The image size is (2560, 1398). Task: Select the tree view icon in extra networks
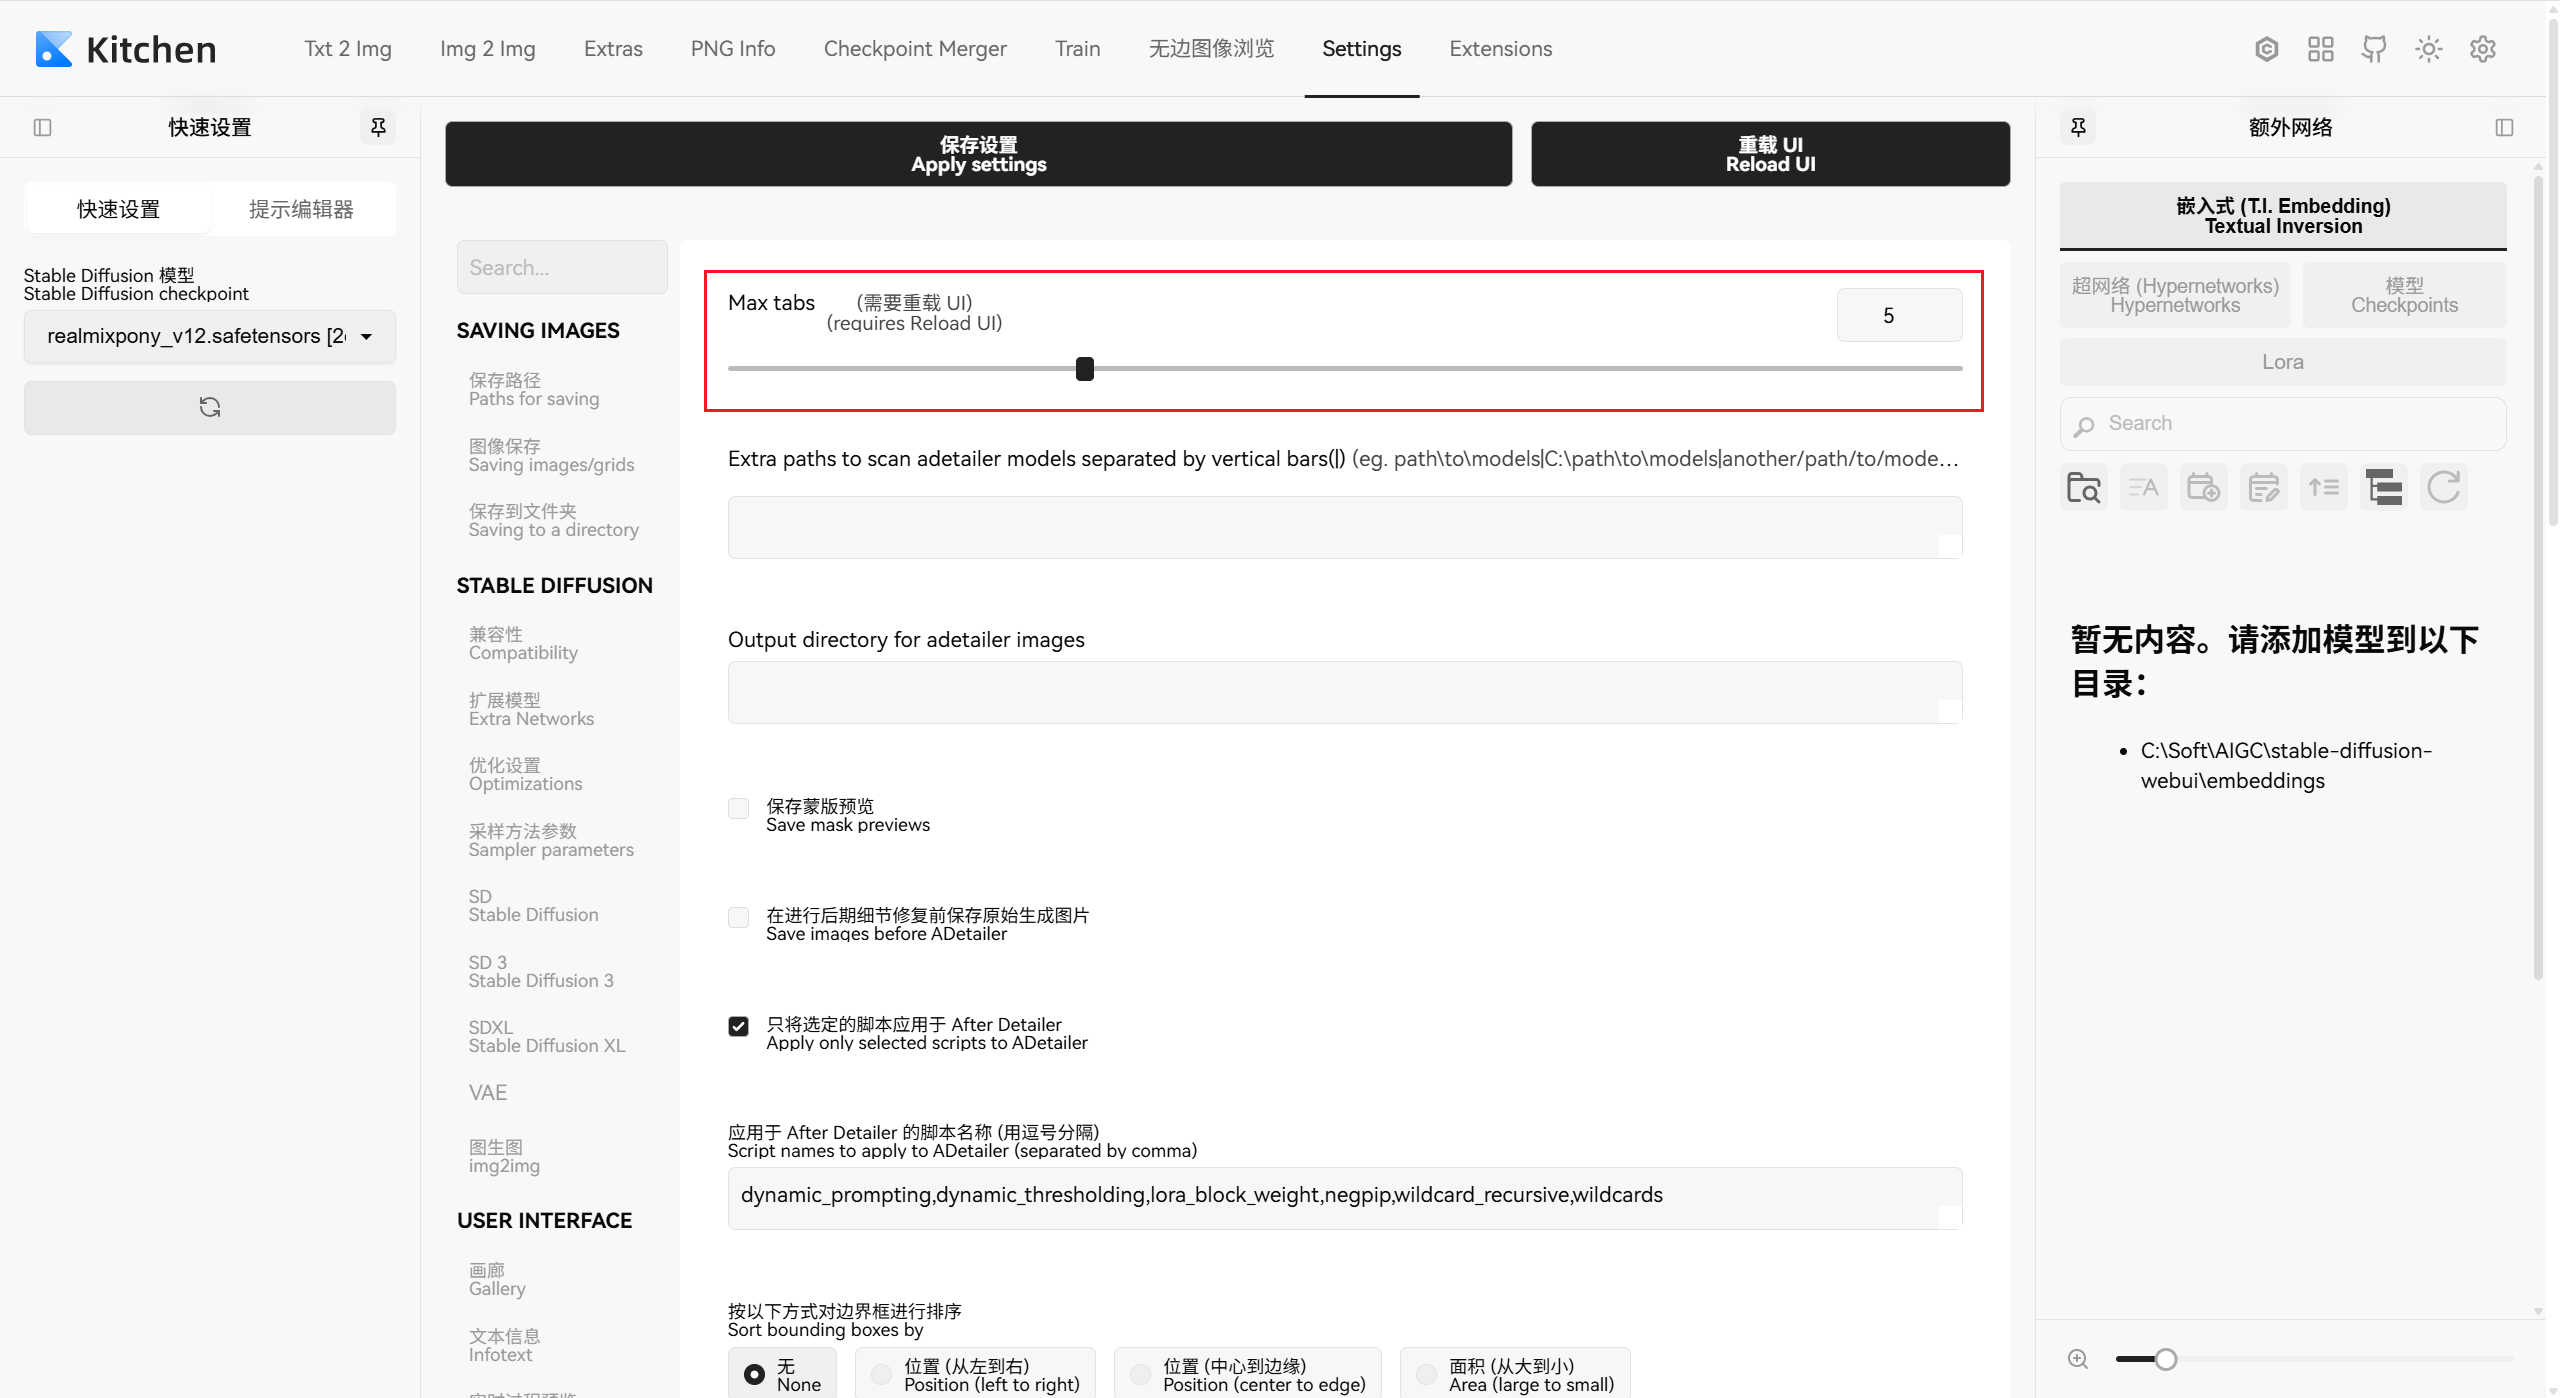tap(2384, 487)
